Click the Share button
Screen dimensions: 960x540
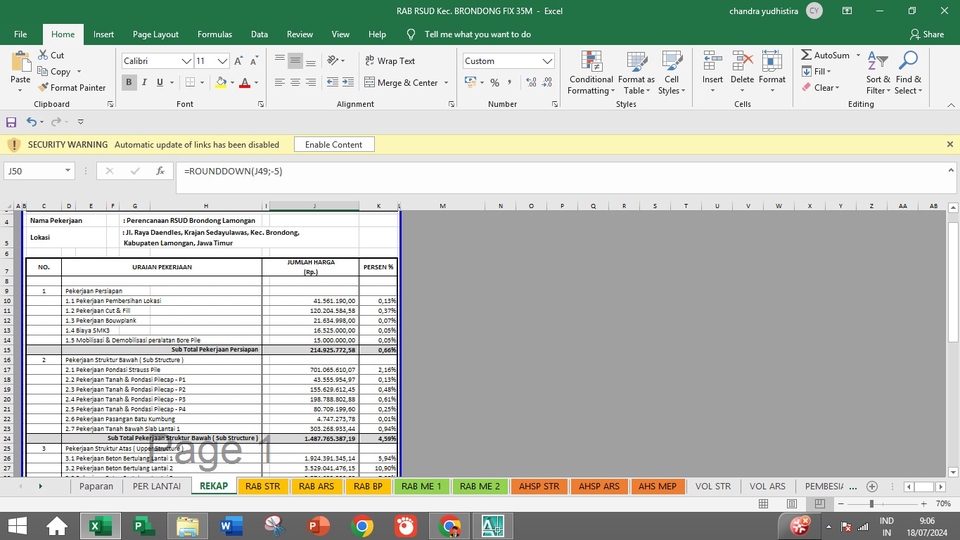925,34
